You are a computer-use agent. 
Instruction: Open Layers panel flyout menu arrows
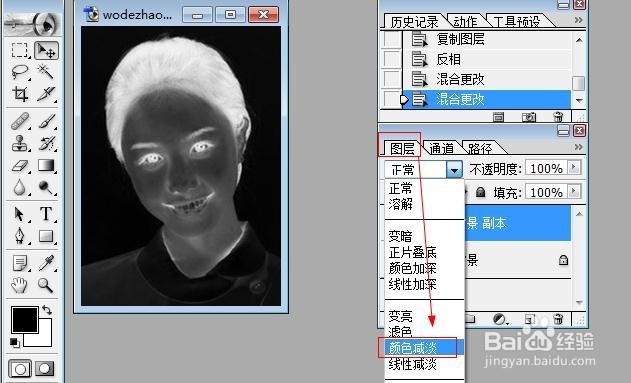578,147
